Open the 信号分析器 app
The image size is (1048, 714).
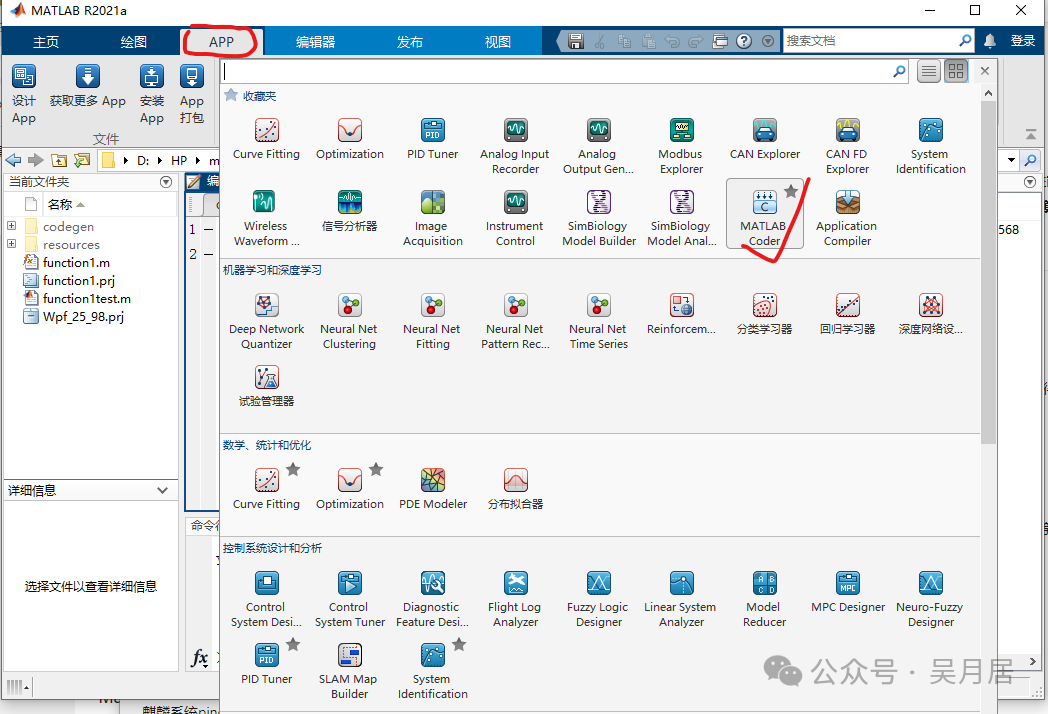350,211
